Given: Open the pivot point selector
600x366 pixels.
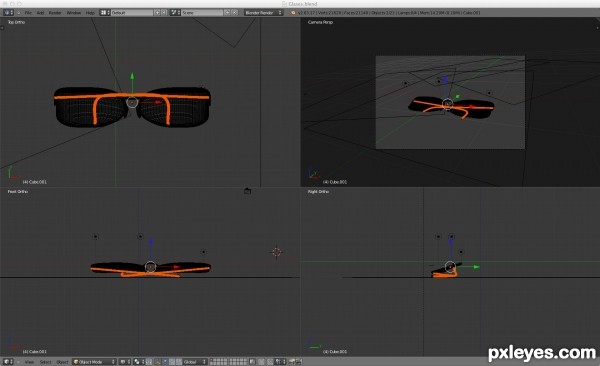Looking at the screenshot, I should [x=139, y=362].
